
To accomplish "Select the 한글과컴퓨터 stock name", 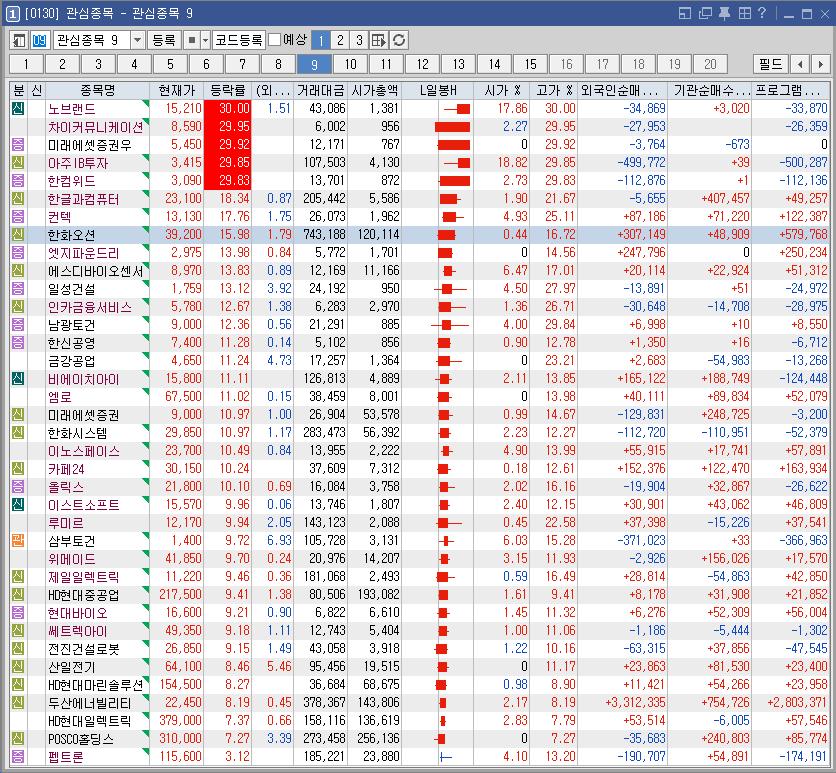I will pos(83,199).
